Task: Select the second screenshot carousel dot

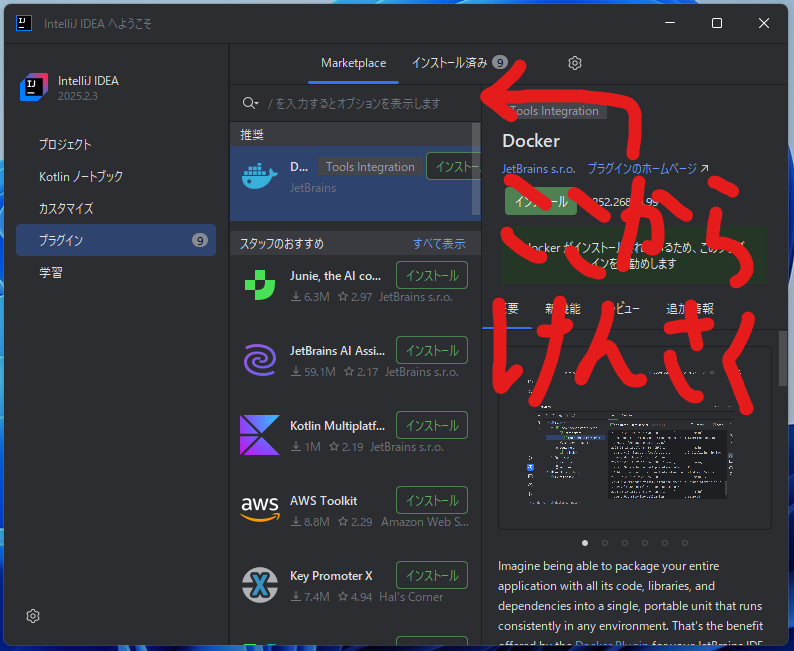Action: point(605,543)
